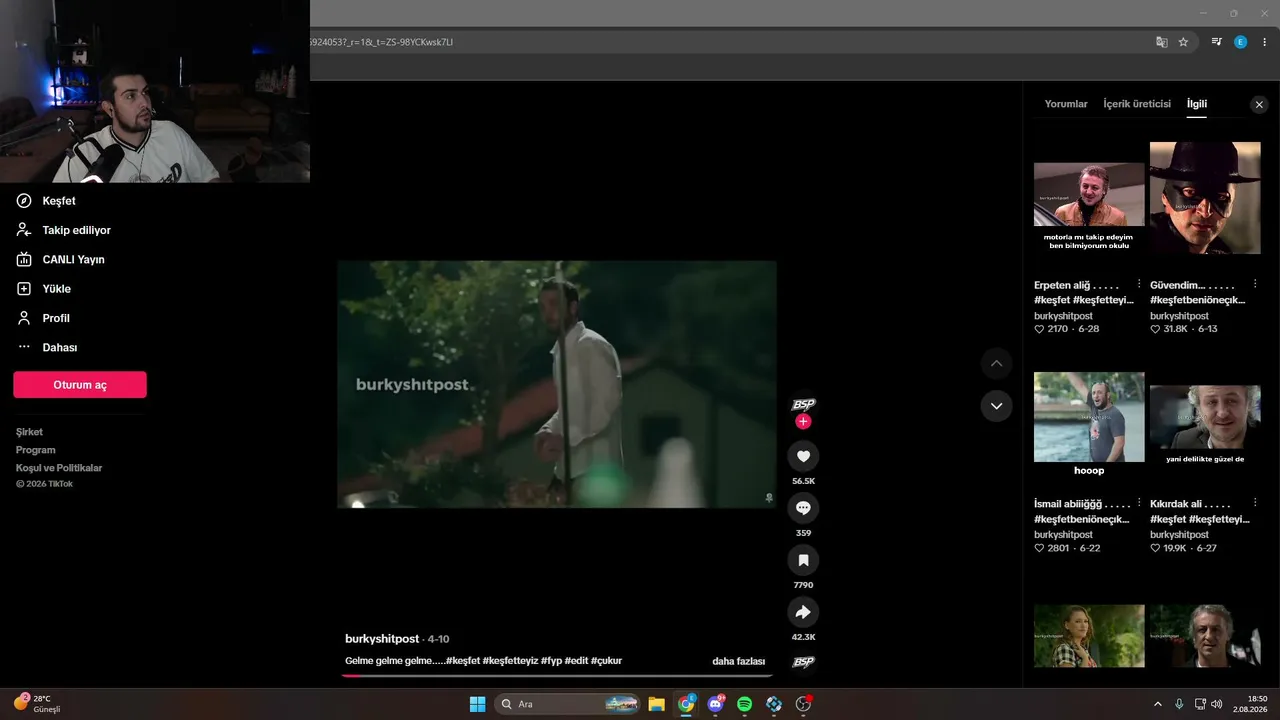The image size is (1280, 720).
Task: Like the video with the heart icon
Action: coord(803,457)
